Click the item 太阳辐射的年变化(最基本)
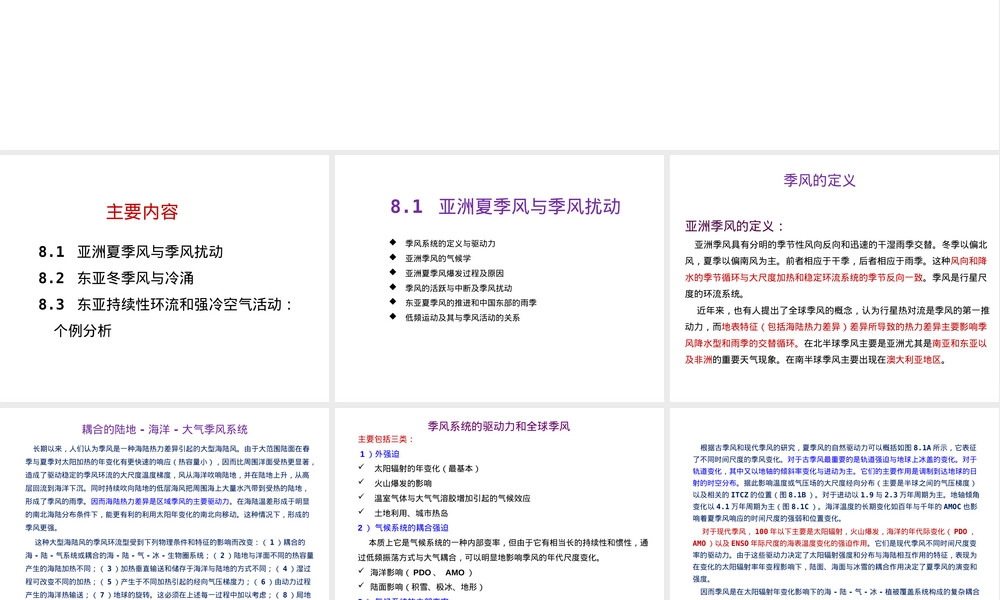Image resolution: width=1000 pixels, height=600 pixels. pyautogui.click(x=427, y=469)
